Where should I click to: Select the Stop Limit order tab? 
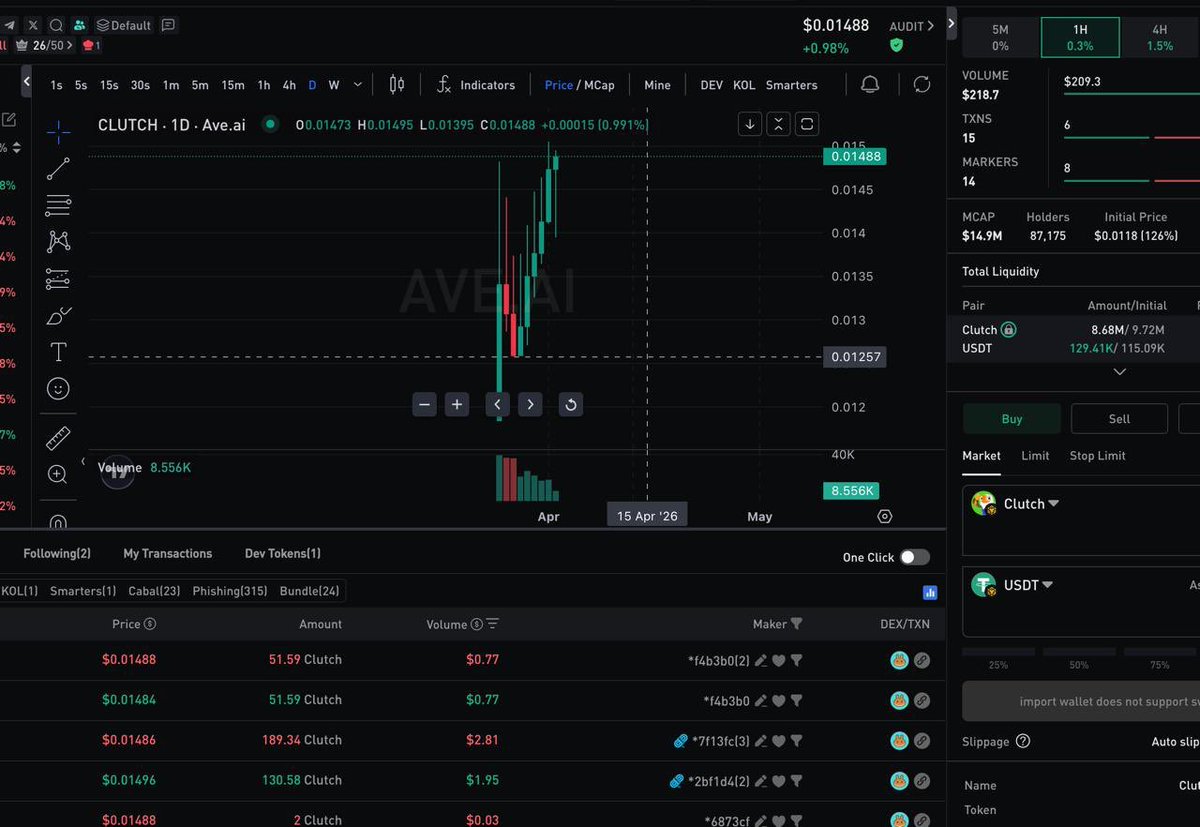pos(1097,455)
